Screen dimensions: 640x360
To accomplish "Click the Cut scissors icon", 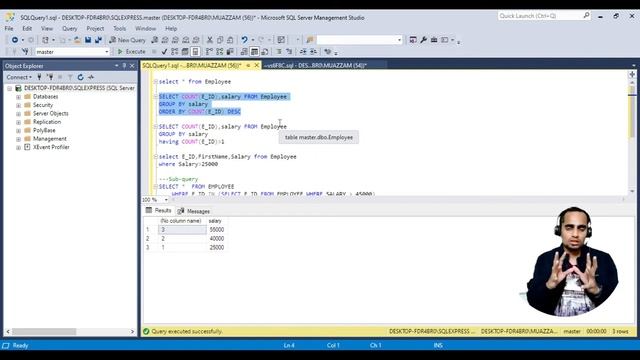I will [209, 40].
